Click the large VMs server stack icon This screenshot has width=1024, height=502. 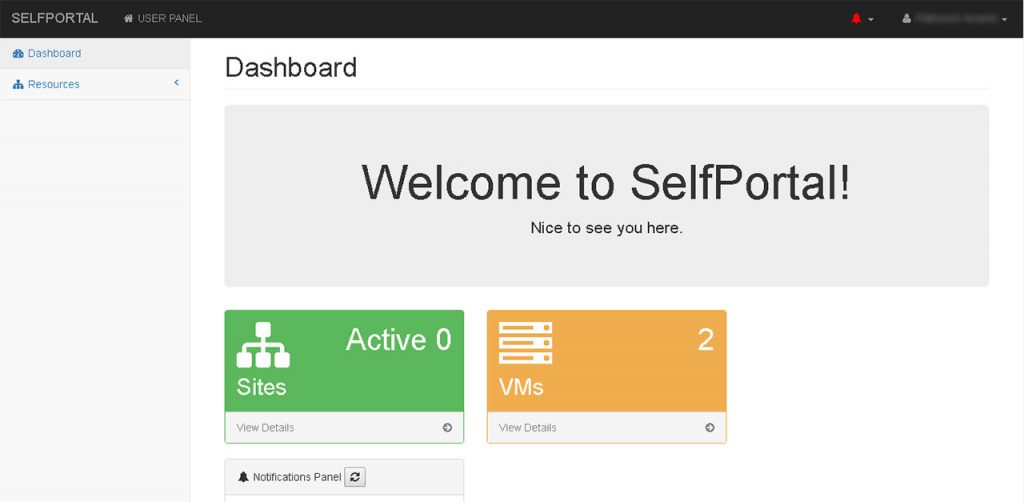pos(526,343)
